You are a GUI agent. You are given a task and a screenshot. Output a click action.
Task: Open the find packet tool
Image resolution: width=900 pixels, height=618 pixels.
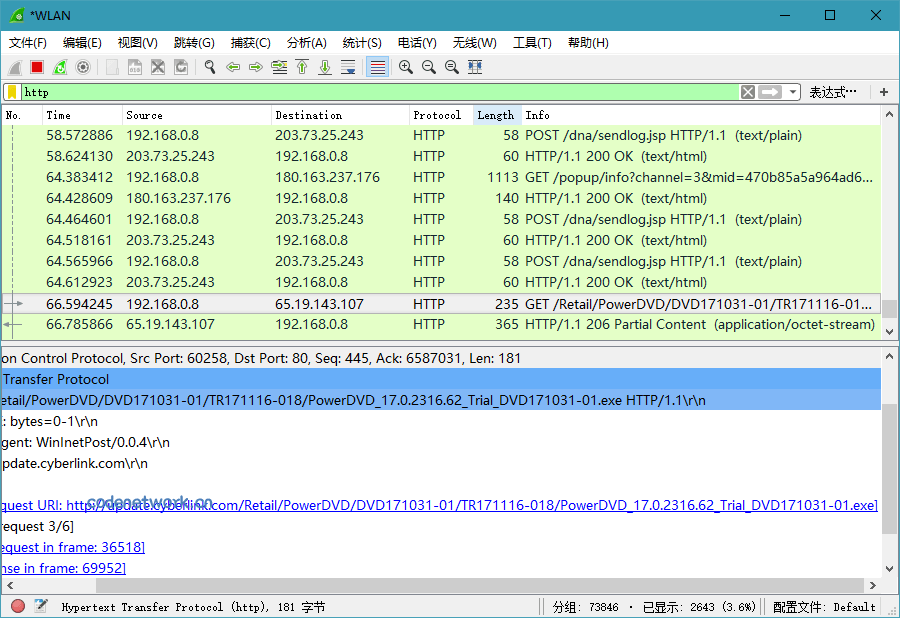(x=209, y=67)
